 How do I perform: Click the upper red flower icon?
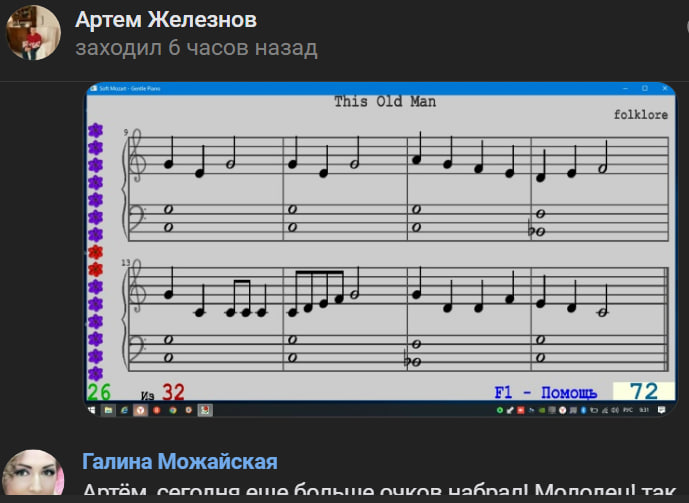tap(95, 252)
